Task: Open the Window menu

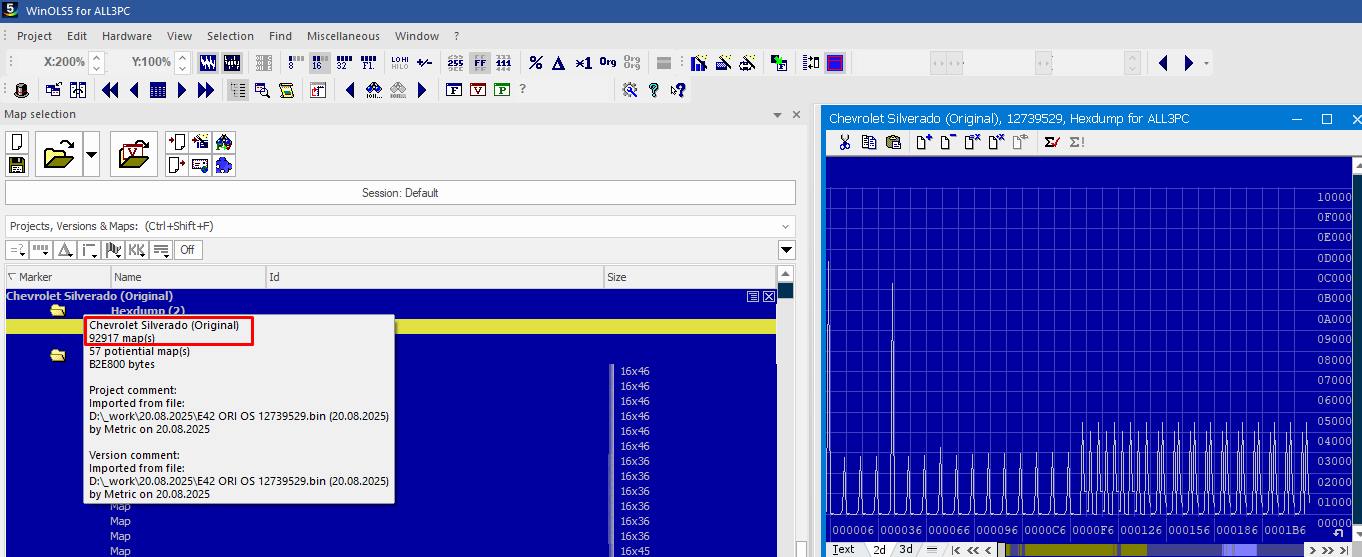Action: click(417, 36)
